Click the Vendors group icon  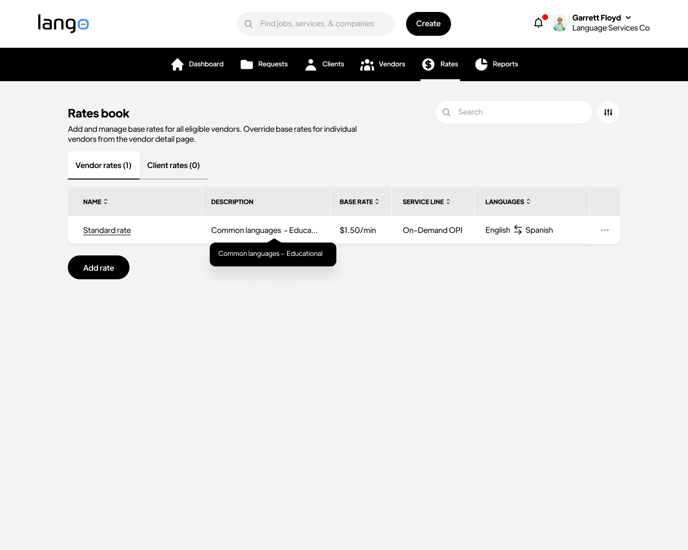coord(367,64)
